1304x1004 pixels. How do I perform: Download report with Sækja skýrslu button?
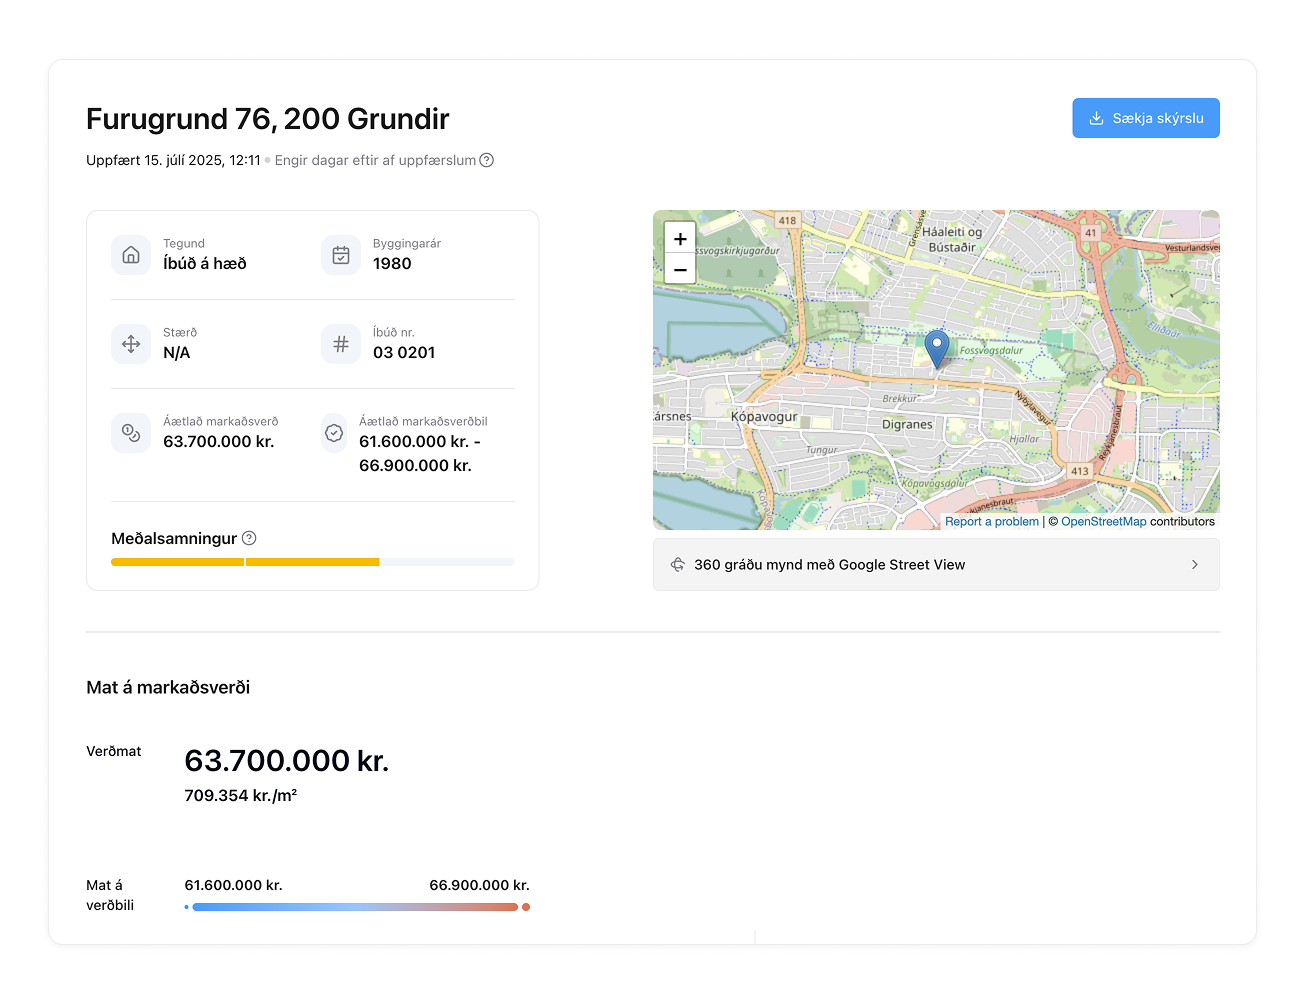tap(1145, 118)
